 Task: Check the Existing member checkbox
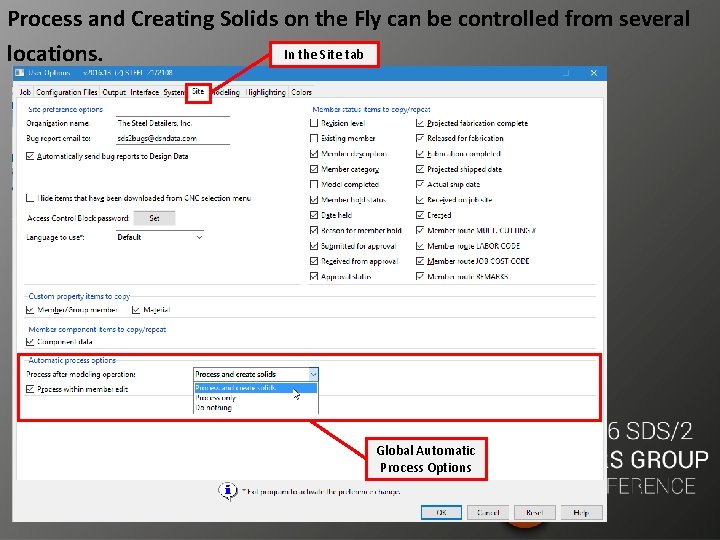point(314,138)
